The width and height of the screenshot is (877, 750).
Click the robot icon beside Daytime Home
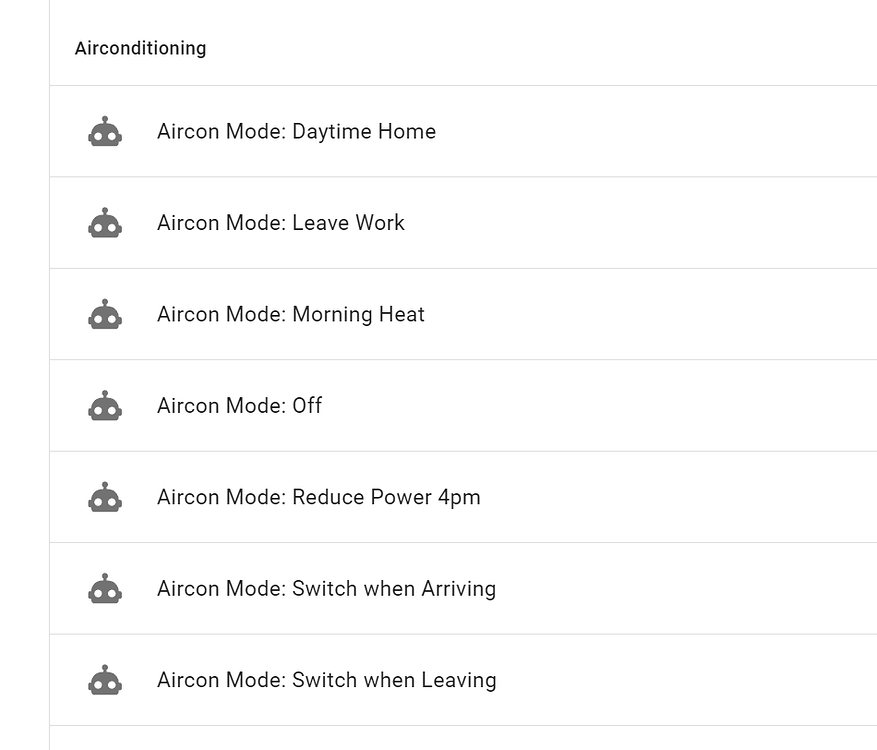pos(105,131)
